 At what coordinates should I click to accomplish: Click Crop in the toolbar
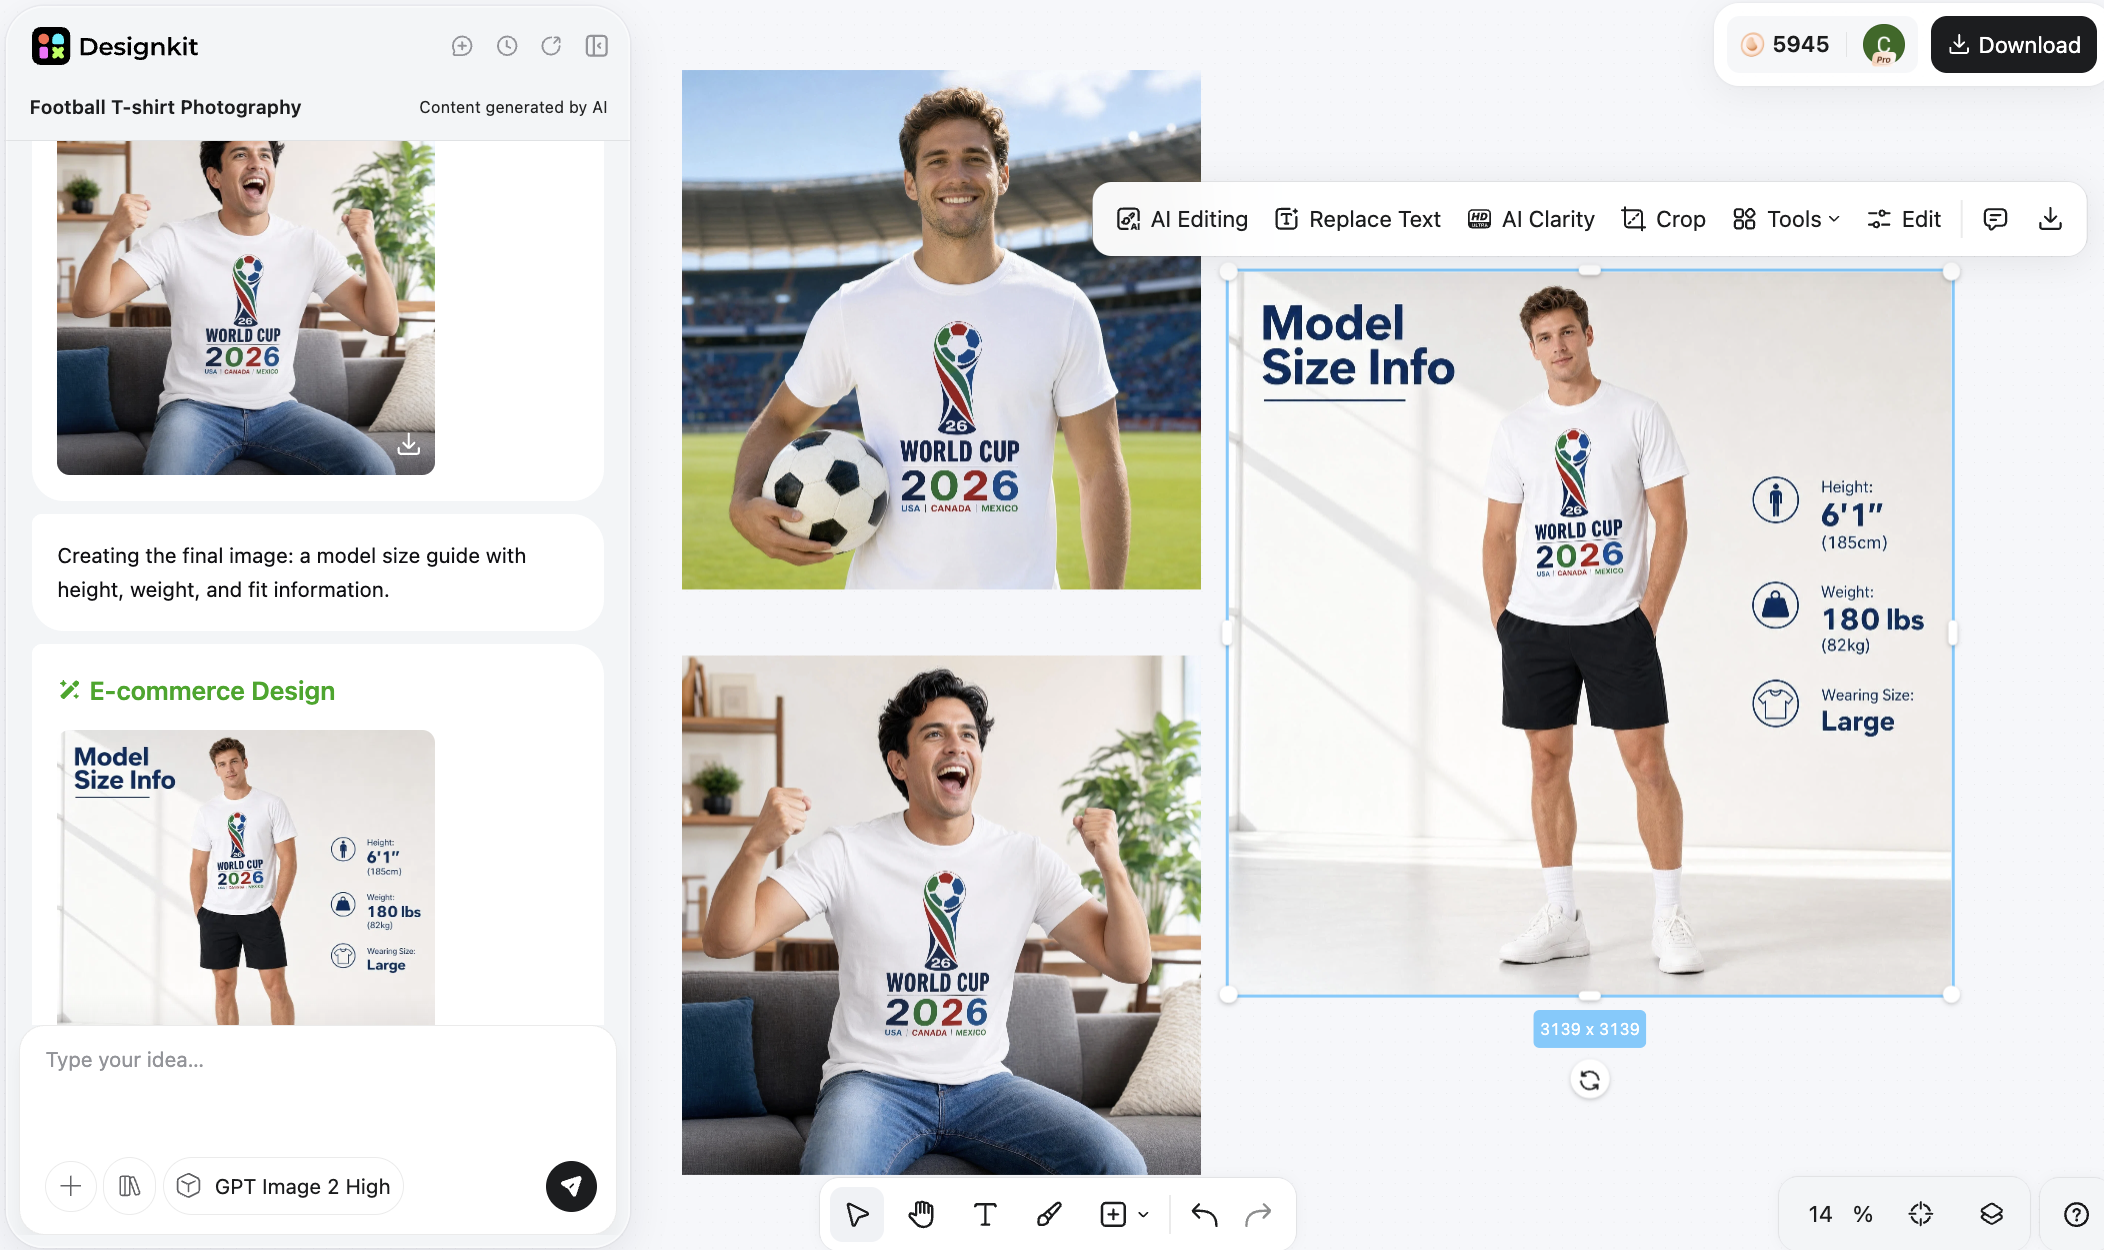point(1664,219)
